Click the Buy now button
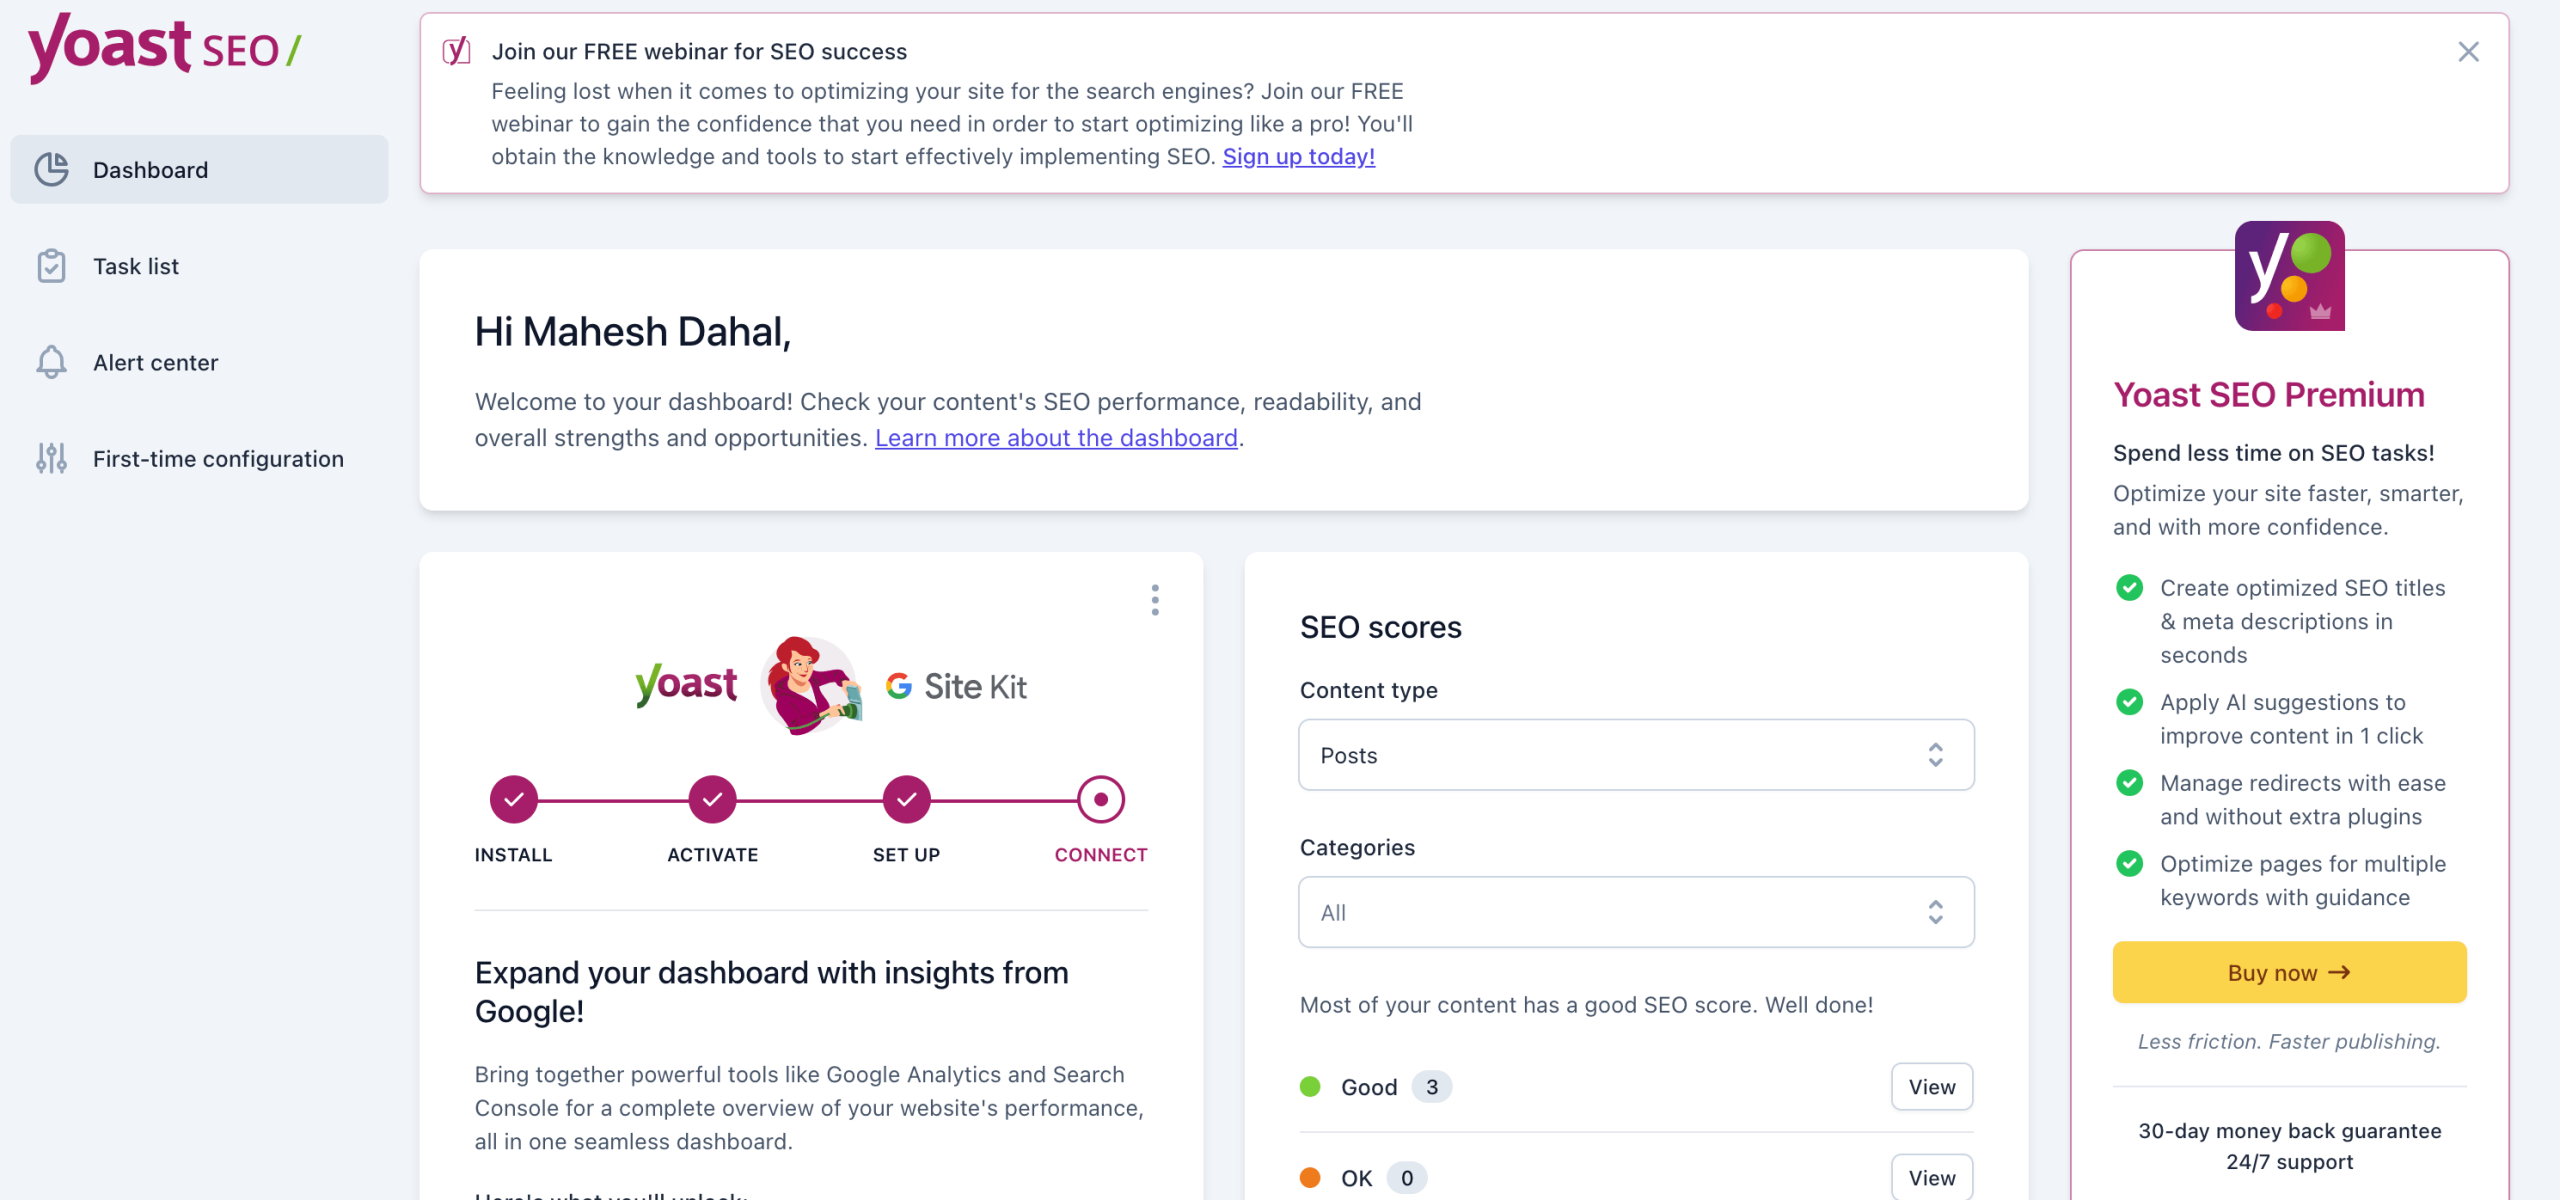Viewport: 2560px width, 1200px height. [x=2289, y=971]
